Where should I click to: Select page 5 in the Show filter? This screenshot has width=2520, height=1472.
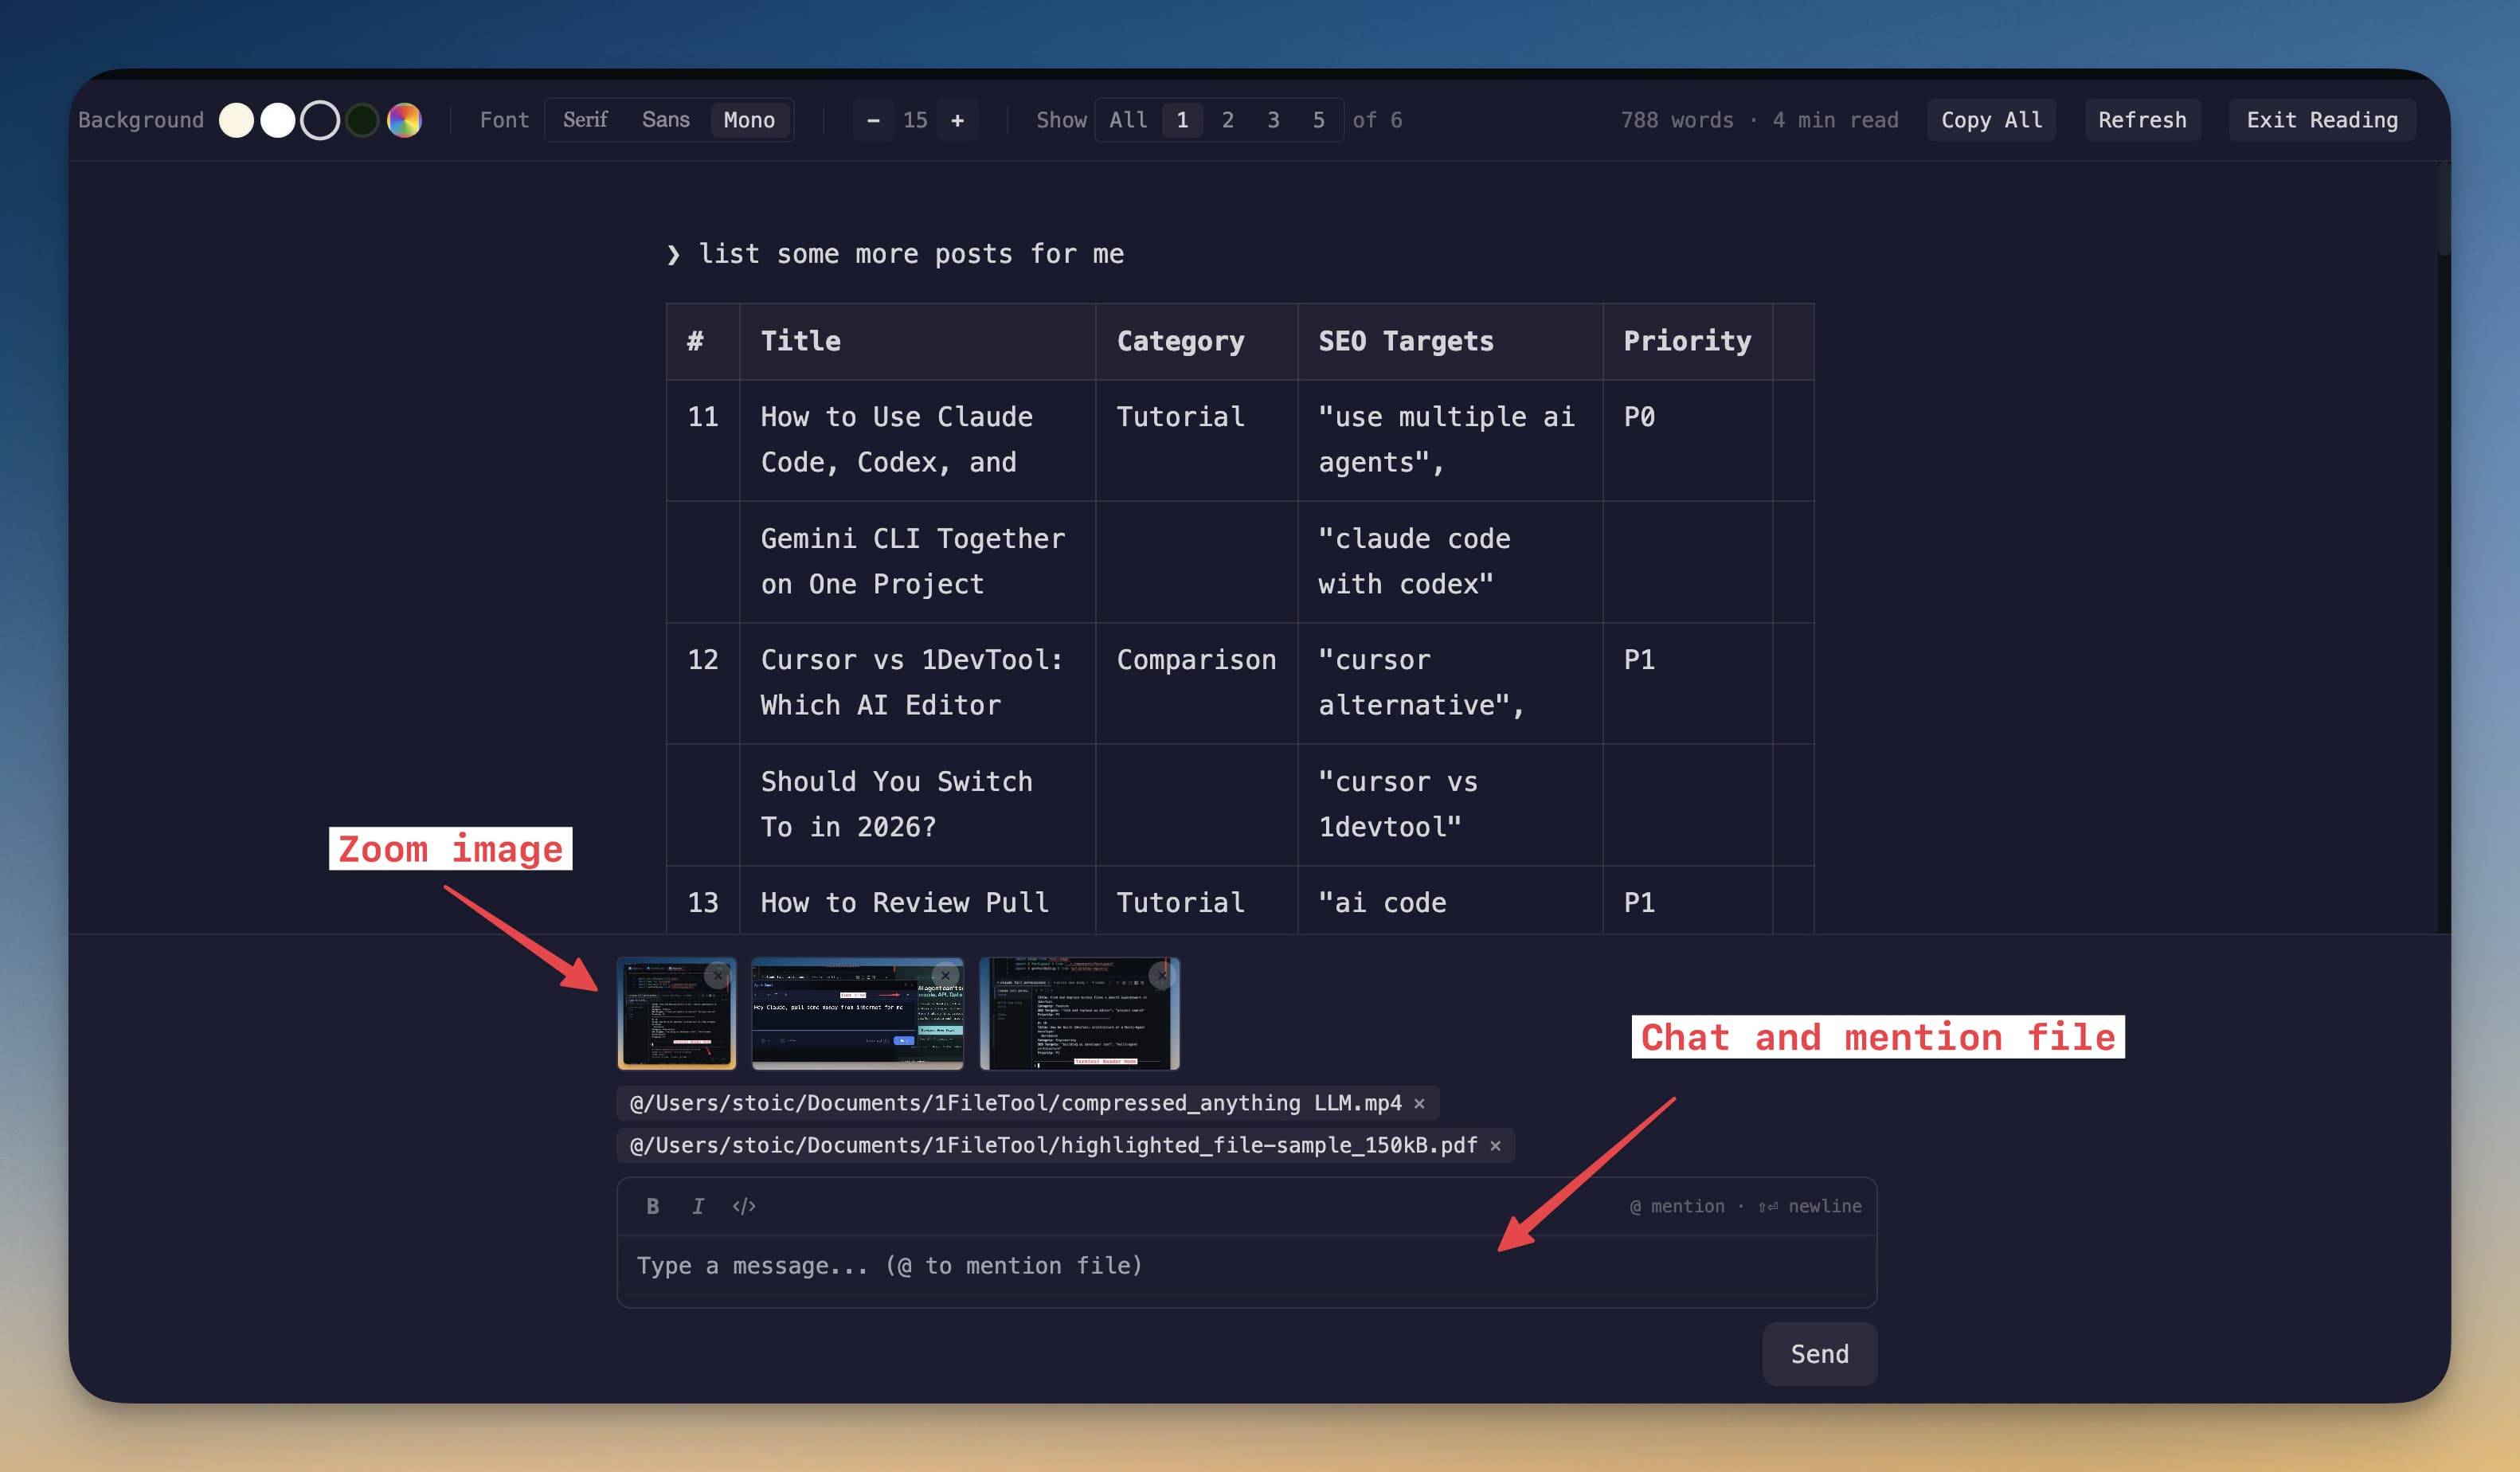(1318, 119)
